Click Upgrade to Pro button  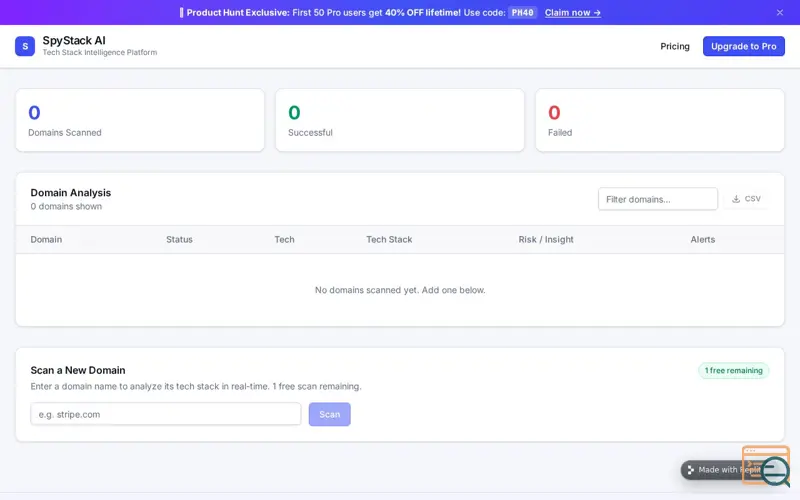tap(743, 46)
